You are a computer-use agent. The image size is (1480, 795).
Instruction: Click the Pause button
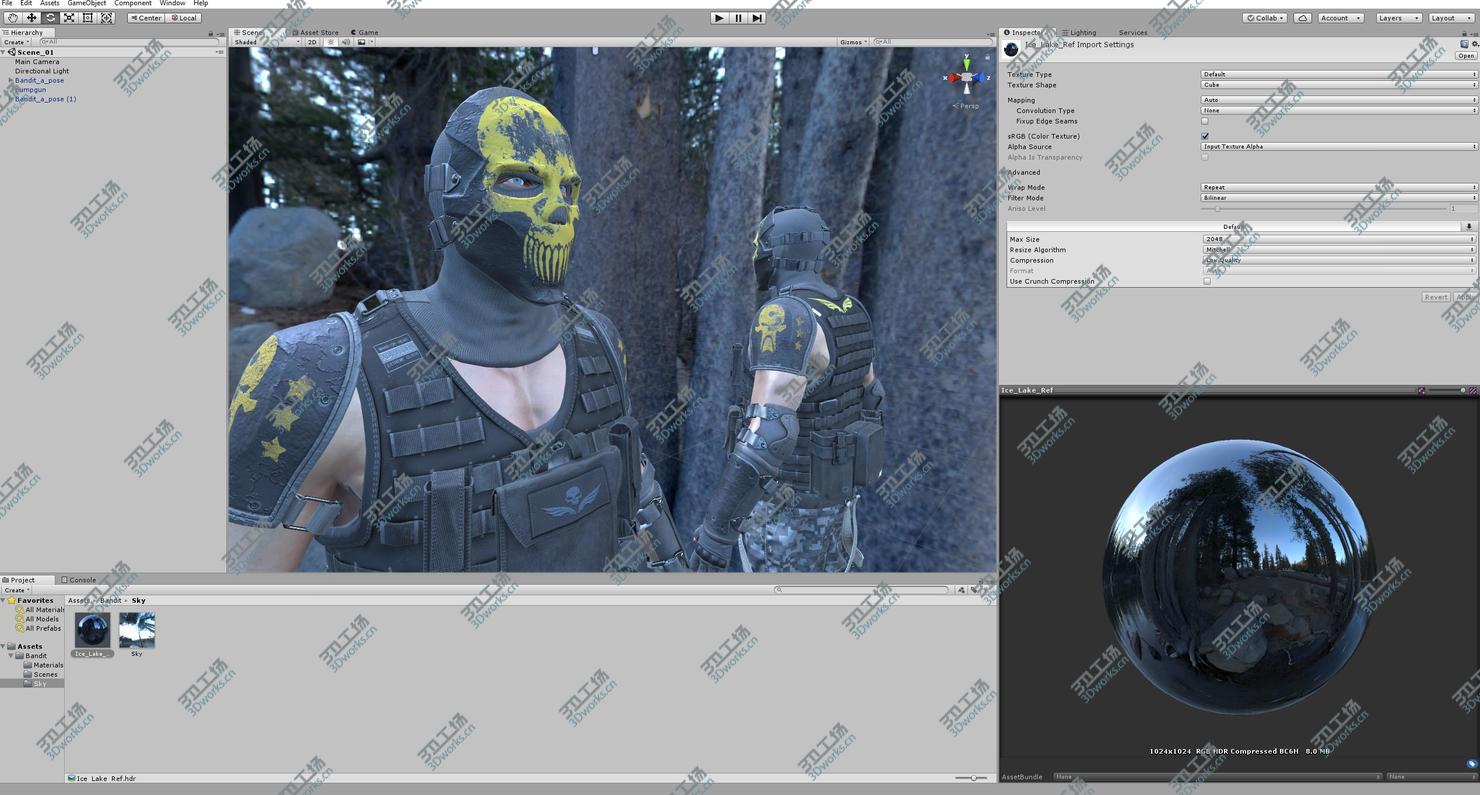tap(738, 18)
